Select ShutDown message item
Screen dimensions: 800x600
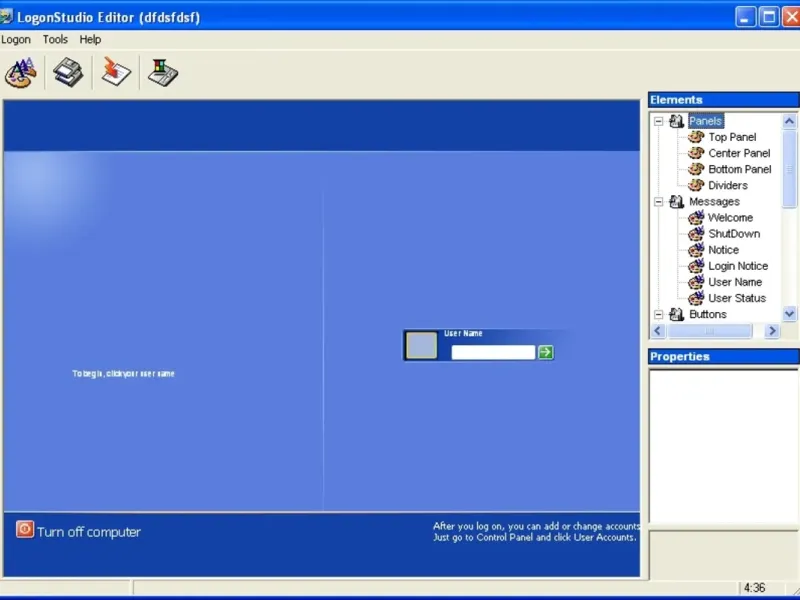click(734, 234)
